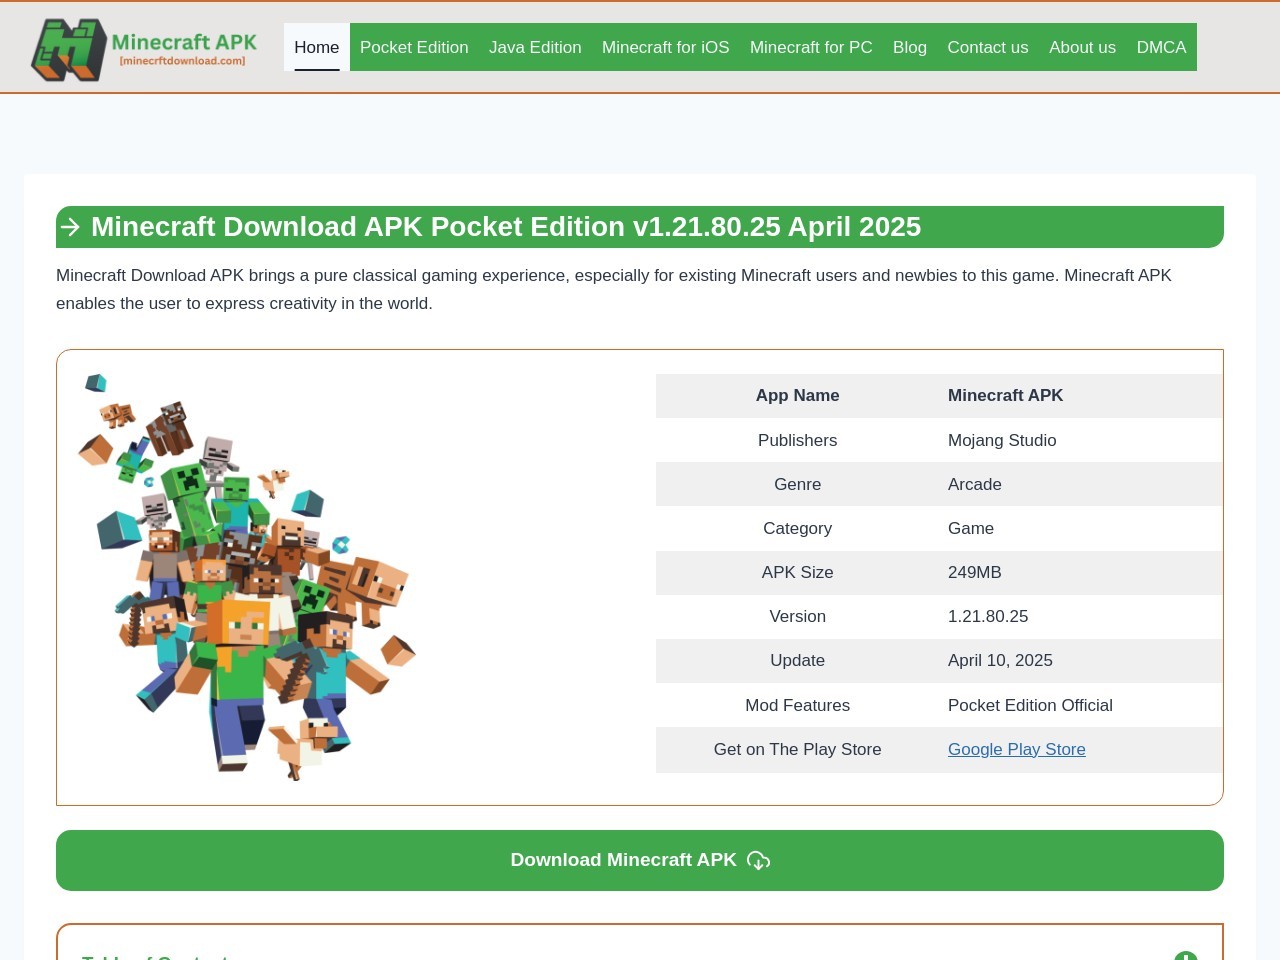Screen dimensions: 1280x960
Task: Open Java Edition menu link
Action: [x=535, y=47]
